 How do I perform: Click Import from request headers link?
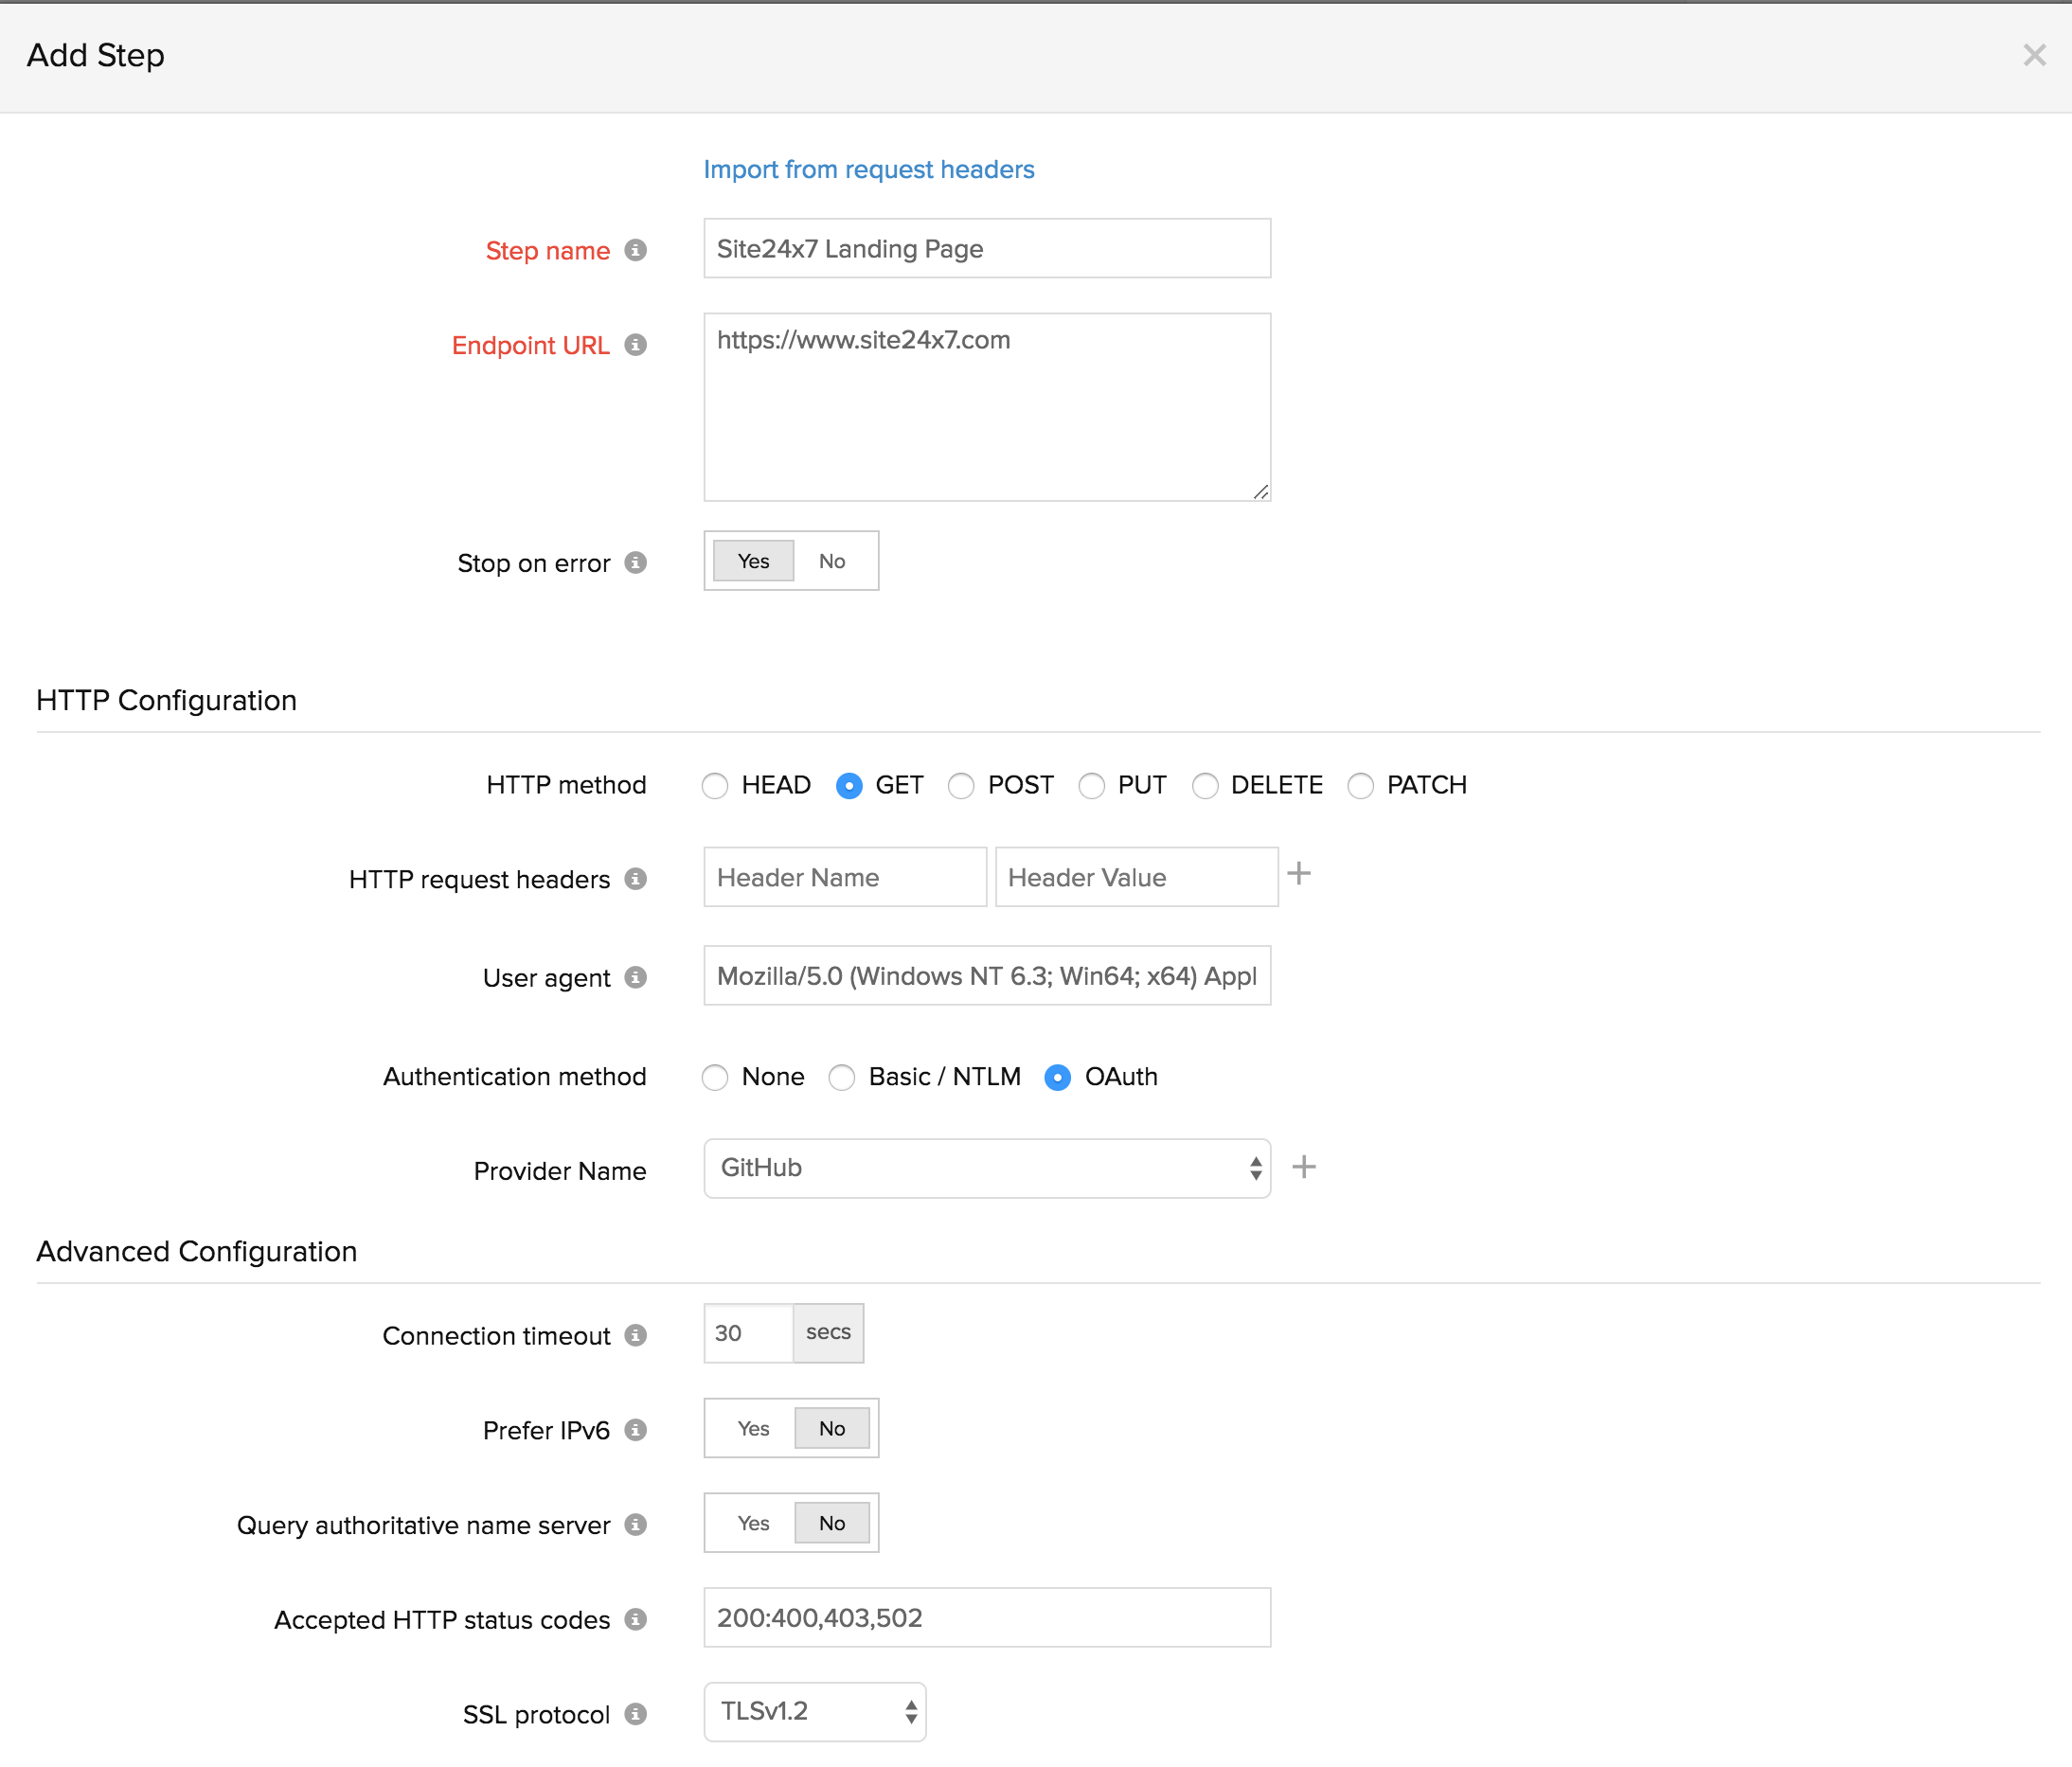pos(868,169)
